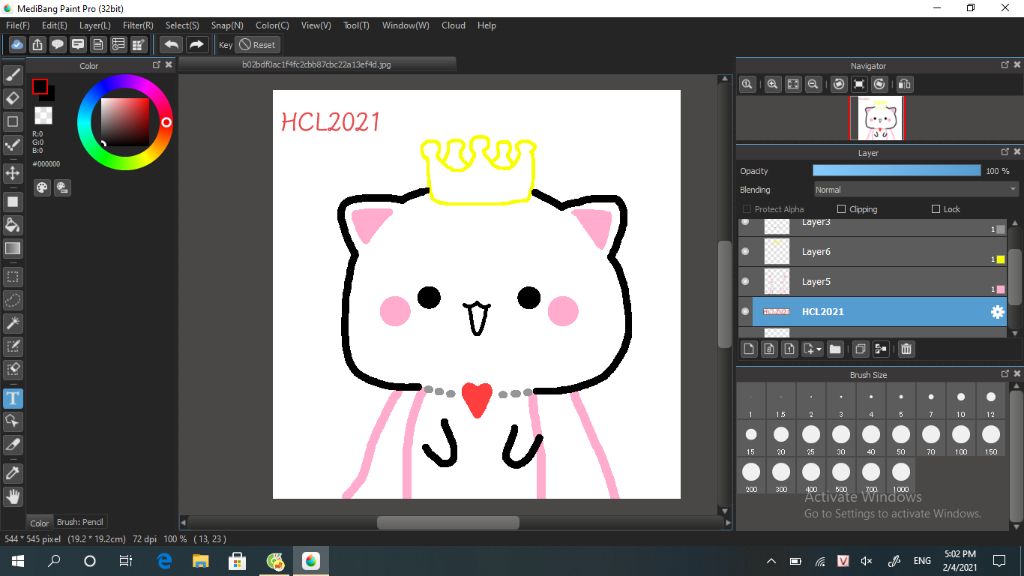The image size is (1024, 576).
Task: Choose the Lasso selection tool
Action: coord(12,300)
